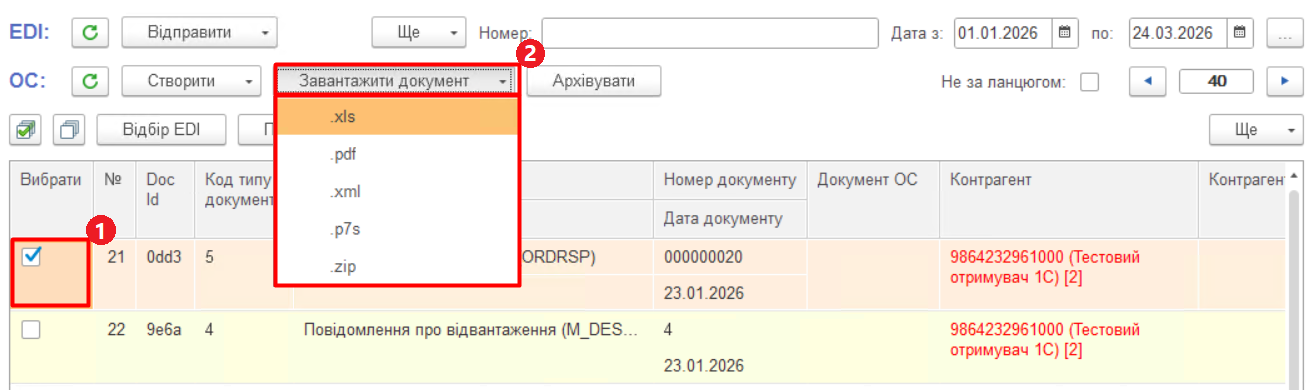
Task: Click the page count field showing 40
Action: (x=1217, y=81)
